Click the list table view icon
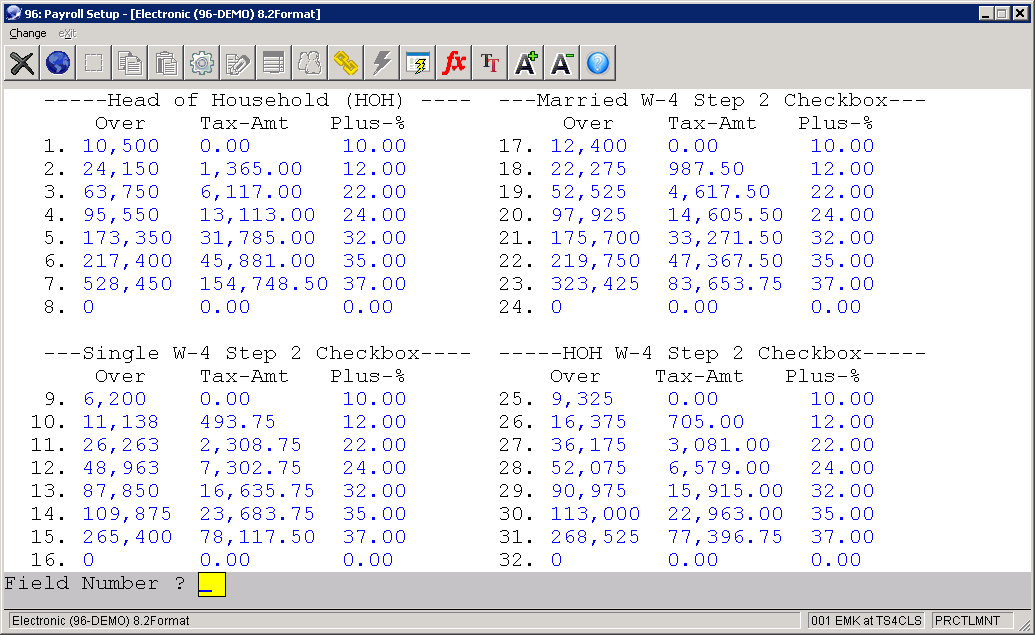Screen dimensions: 1035x635 (273, 63)
